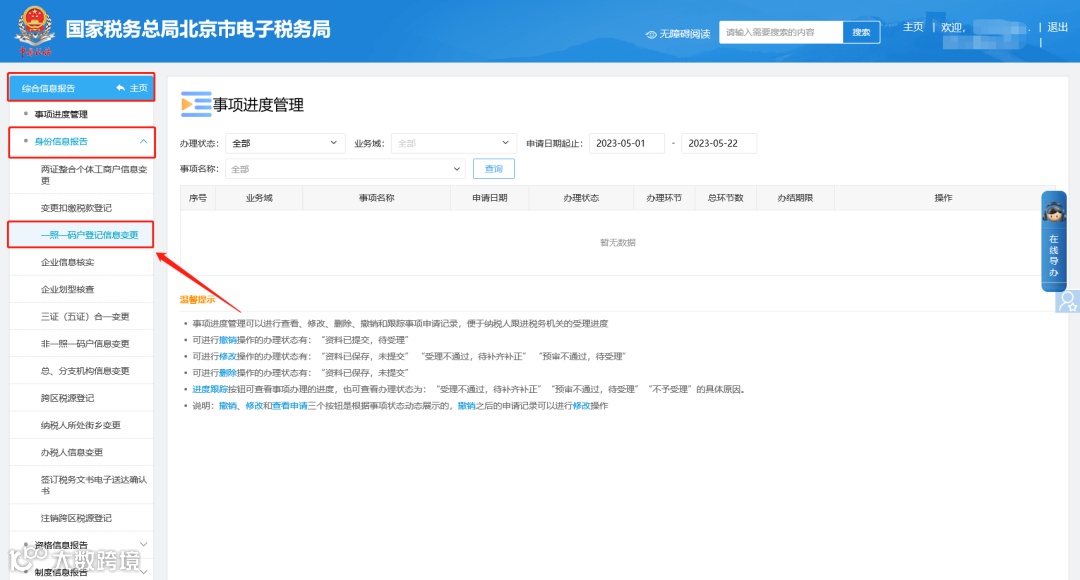The height and width of the screenshot is (580, 1080).
Task: Click the end date field 2023-05-22
Action: pyautogui.click(x=718, y=143)
